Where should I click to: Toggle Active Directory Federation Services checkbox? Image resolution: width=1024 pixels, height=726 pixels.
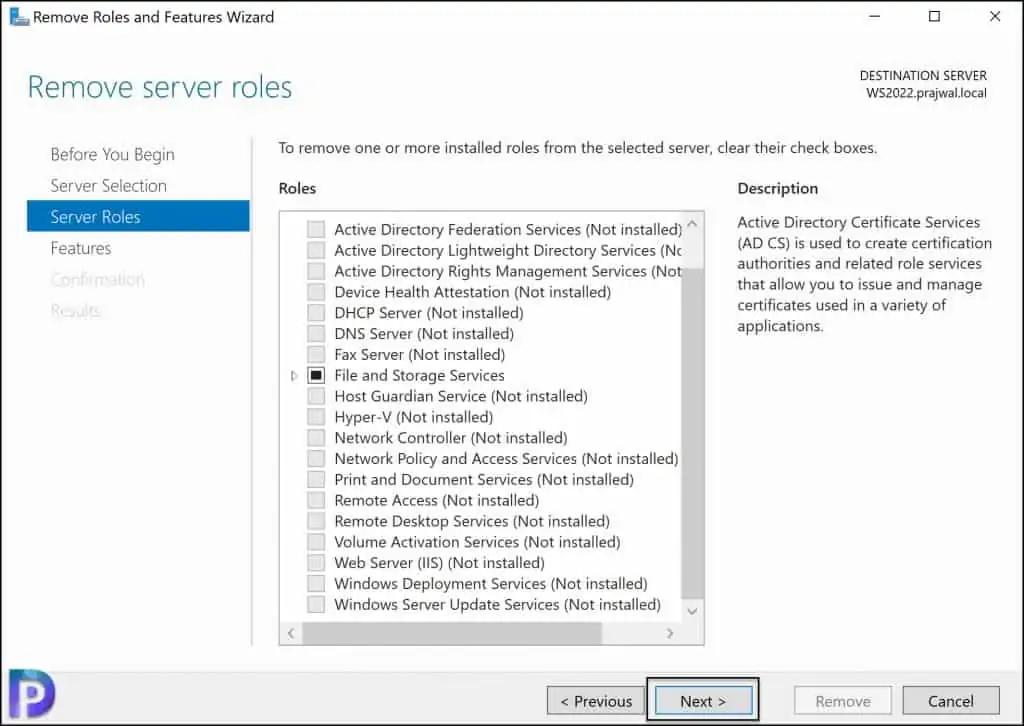pos(316,229)
